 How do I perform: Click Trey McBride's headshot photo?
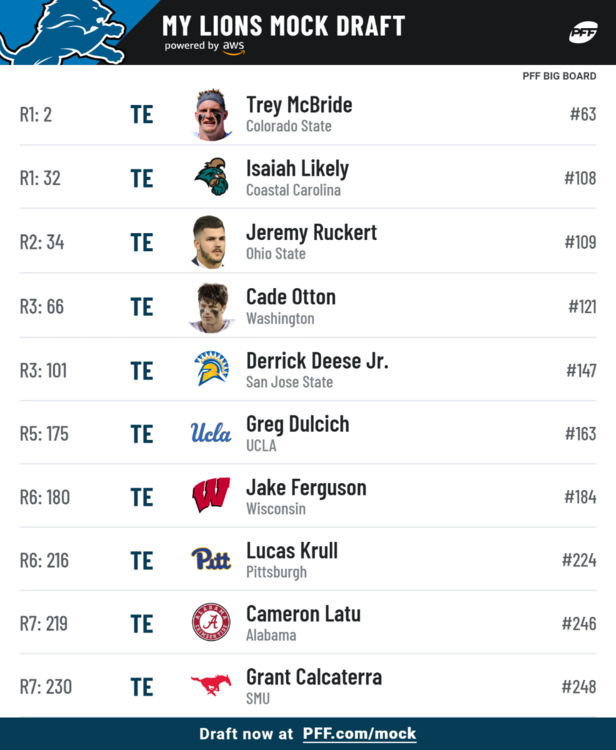click(x=212, y=114)
